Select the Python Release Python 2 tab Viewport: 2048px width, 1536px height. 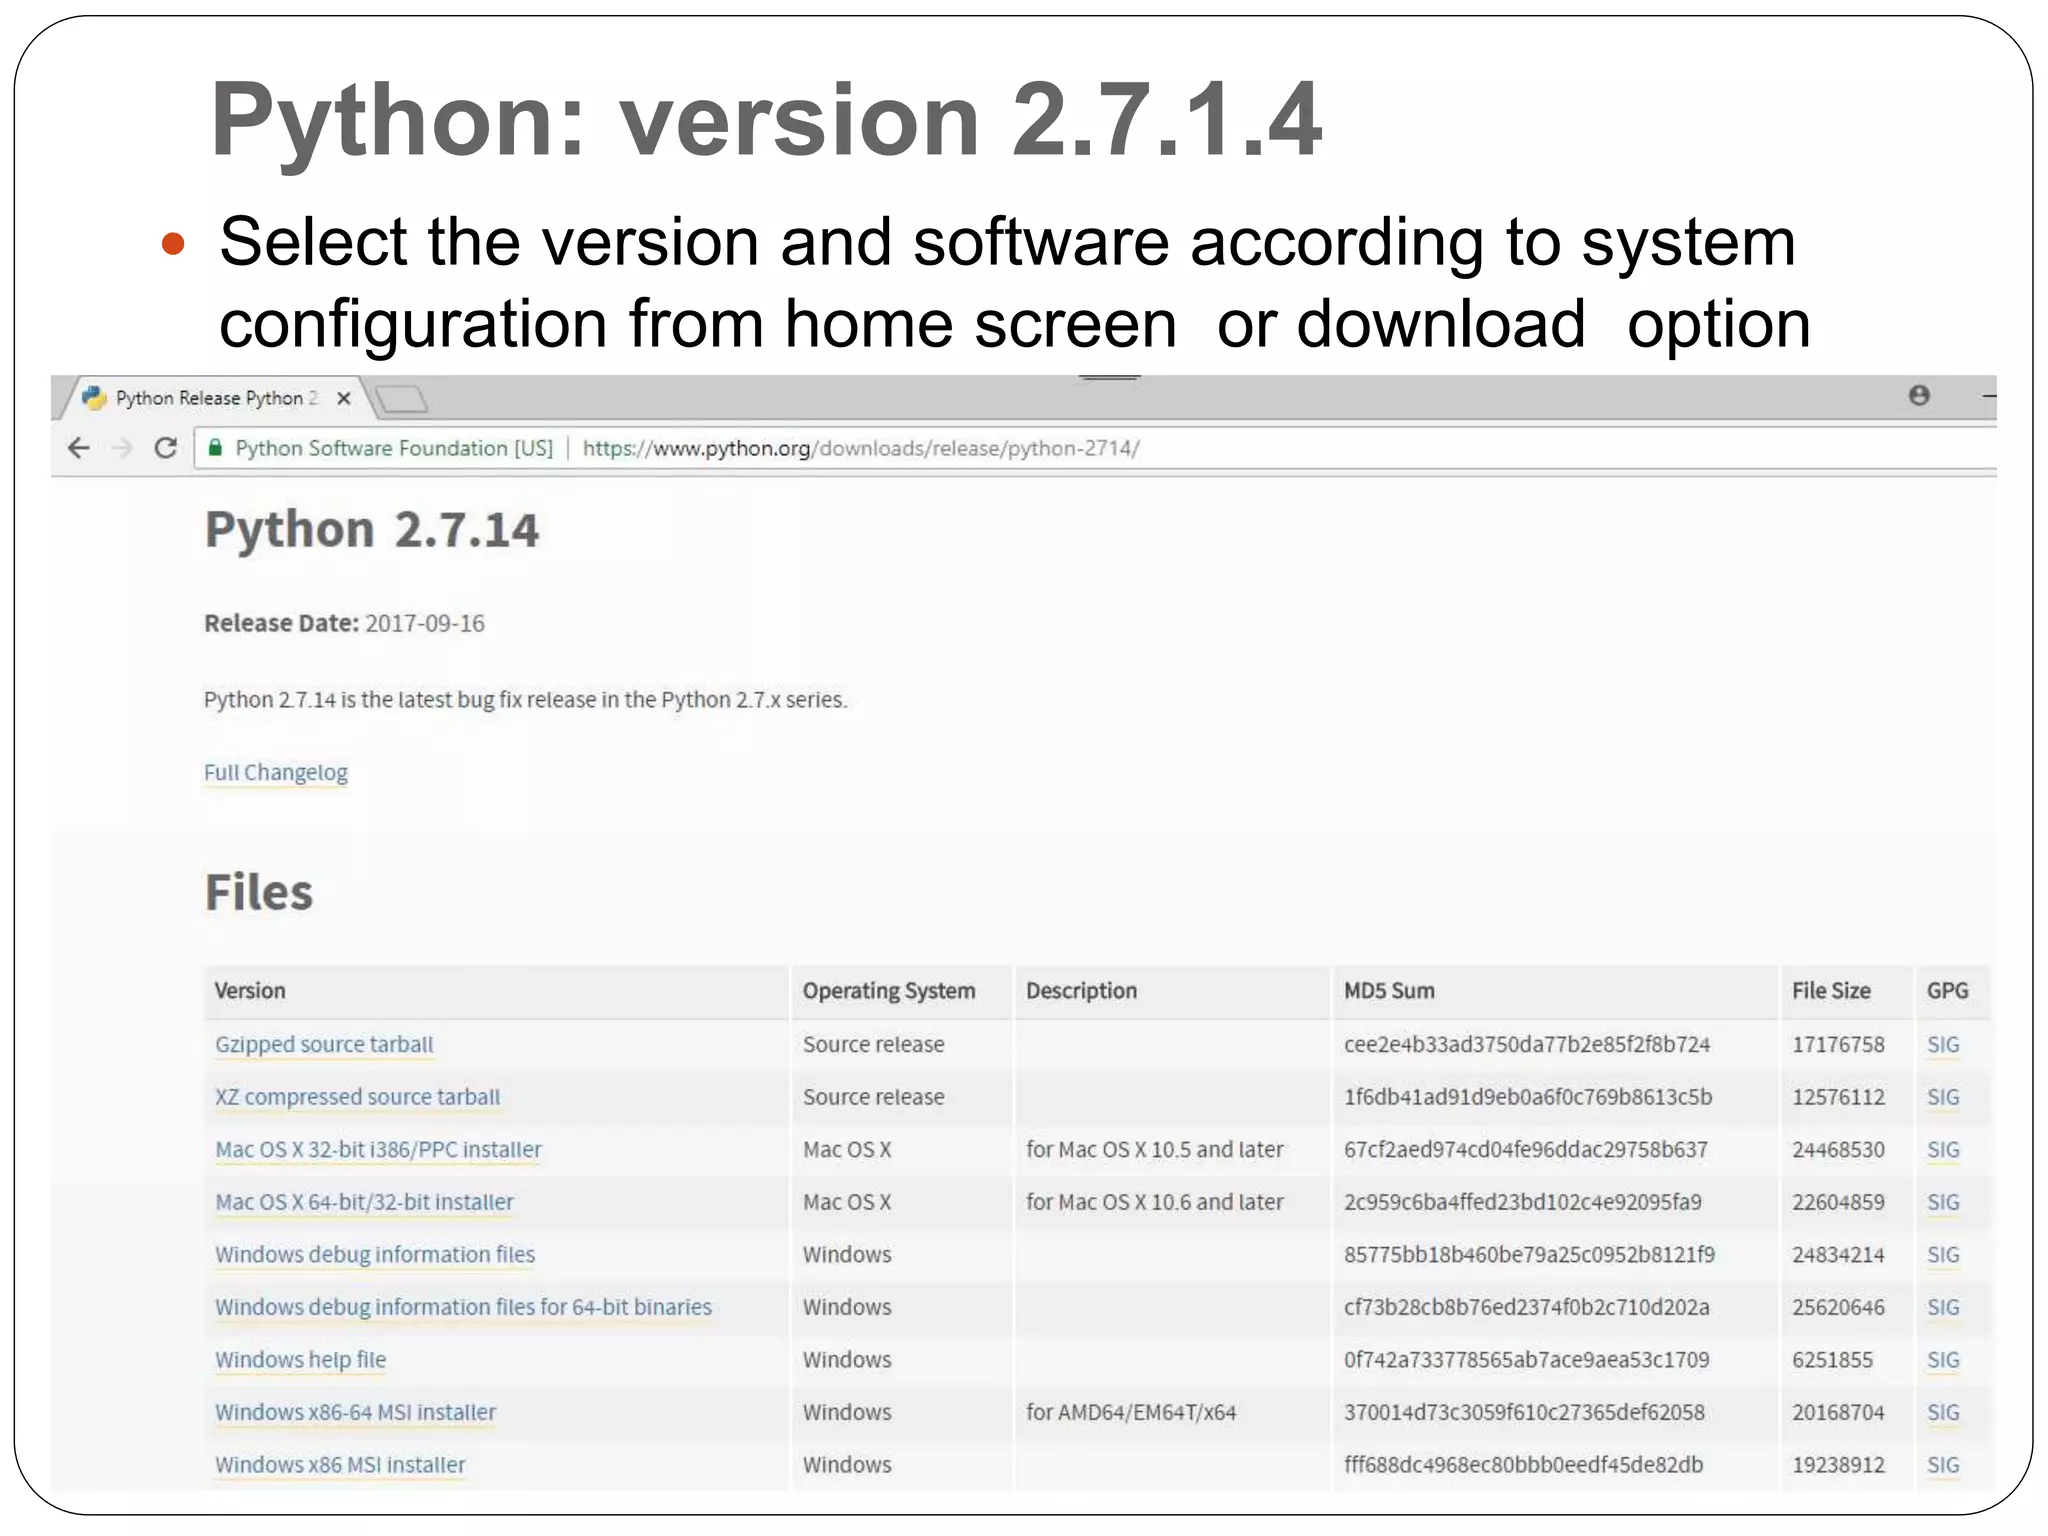pyautogui.click(x=215, y=398)
